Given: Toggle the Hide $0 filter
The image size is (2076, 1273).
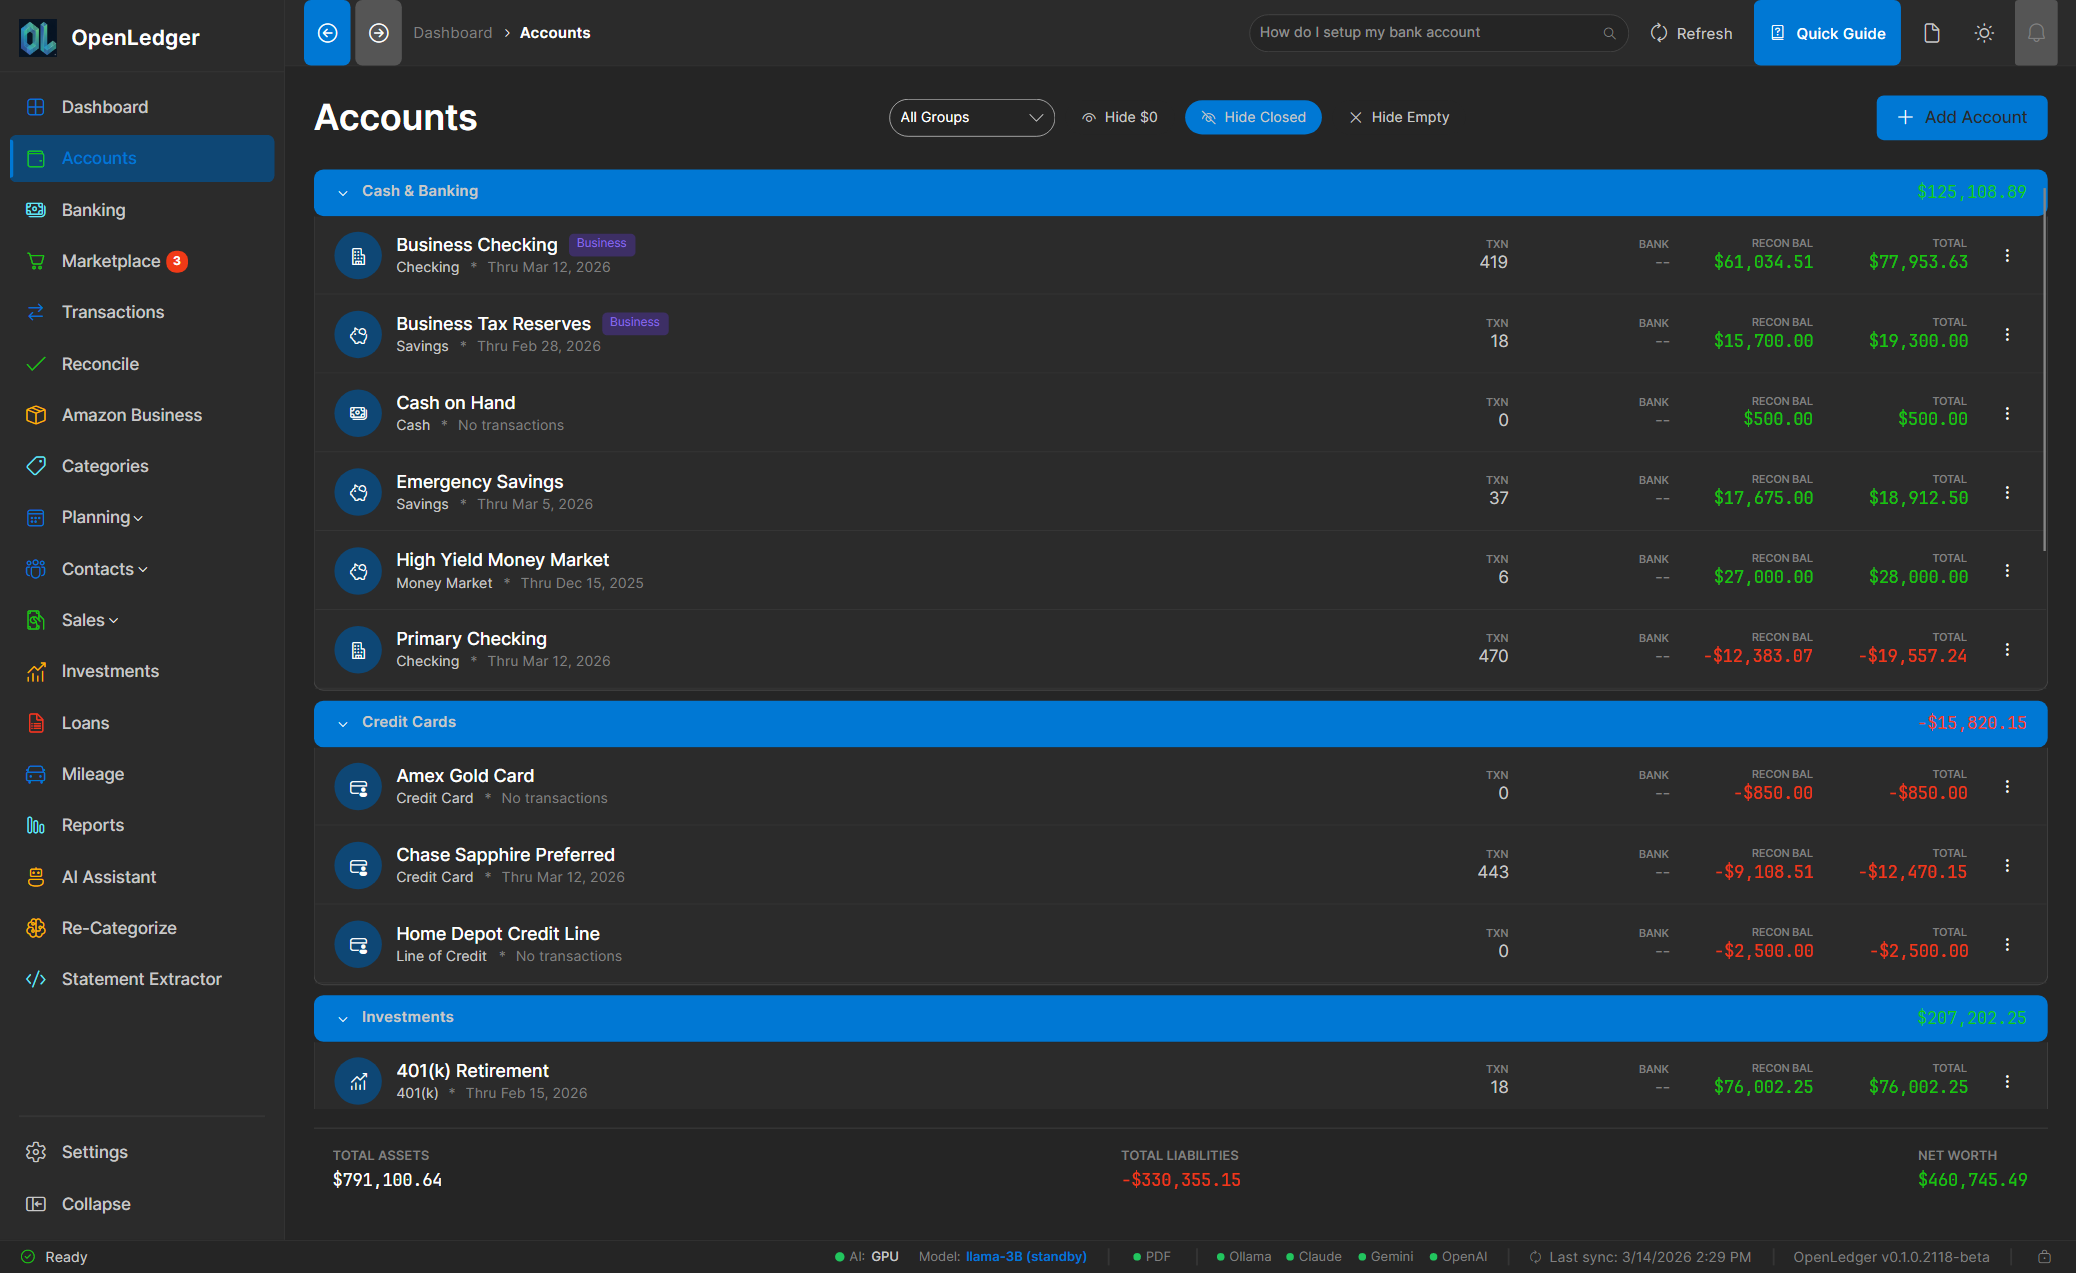Looking at the screenshot, I should coord(1120,117).
